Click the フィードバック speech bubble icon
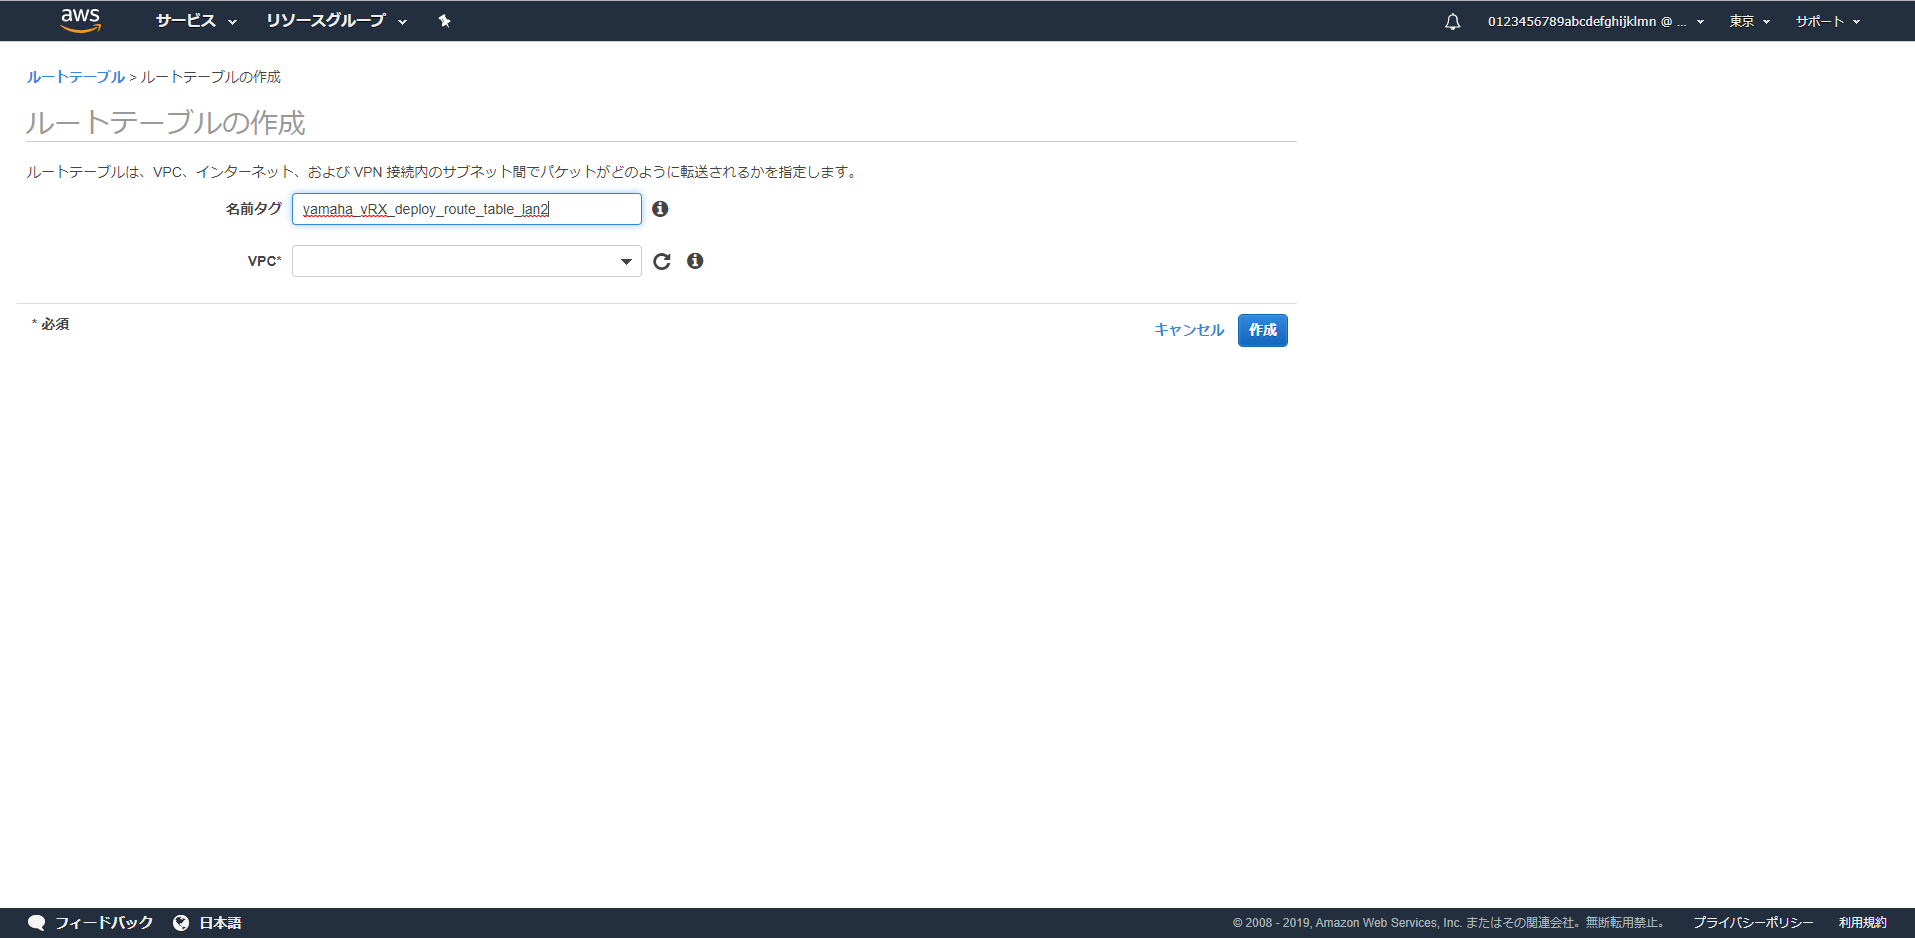 pos(37,922)
